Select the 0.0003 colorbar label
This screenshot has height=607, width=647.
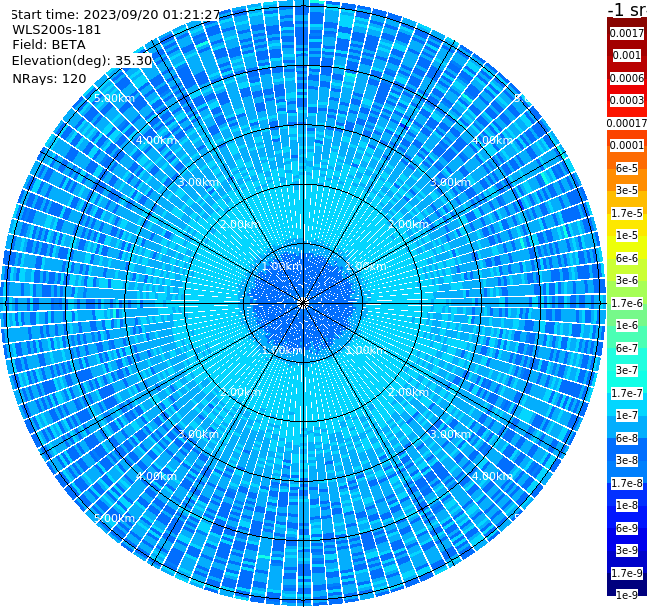pyautogui.click(x=627, y=100)
